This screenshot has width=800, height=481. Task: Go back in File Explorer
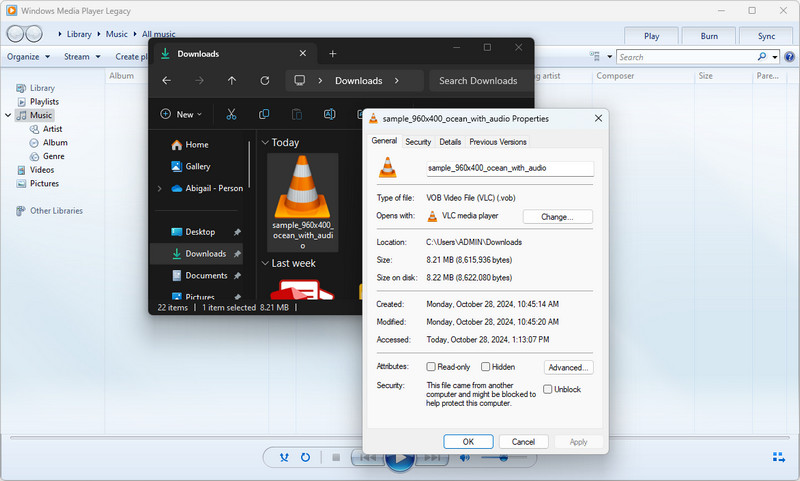coord(166,81)
